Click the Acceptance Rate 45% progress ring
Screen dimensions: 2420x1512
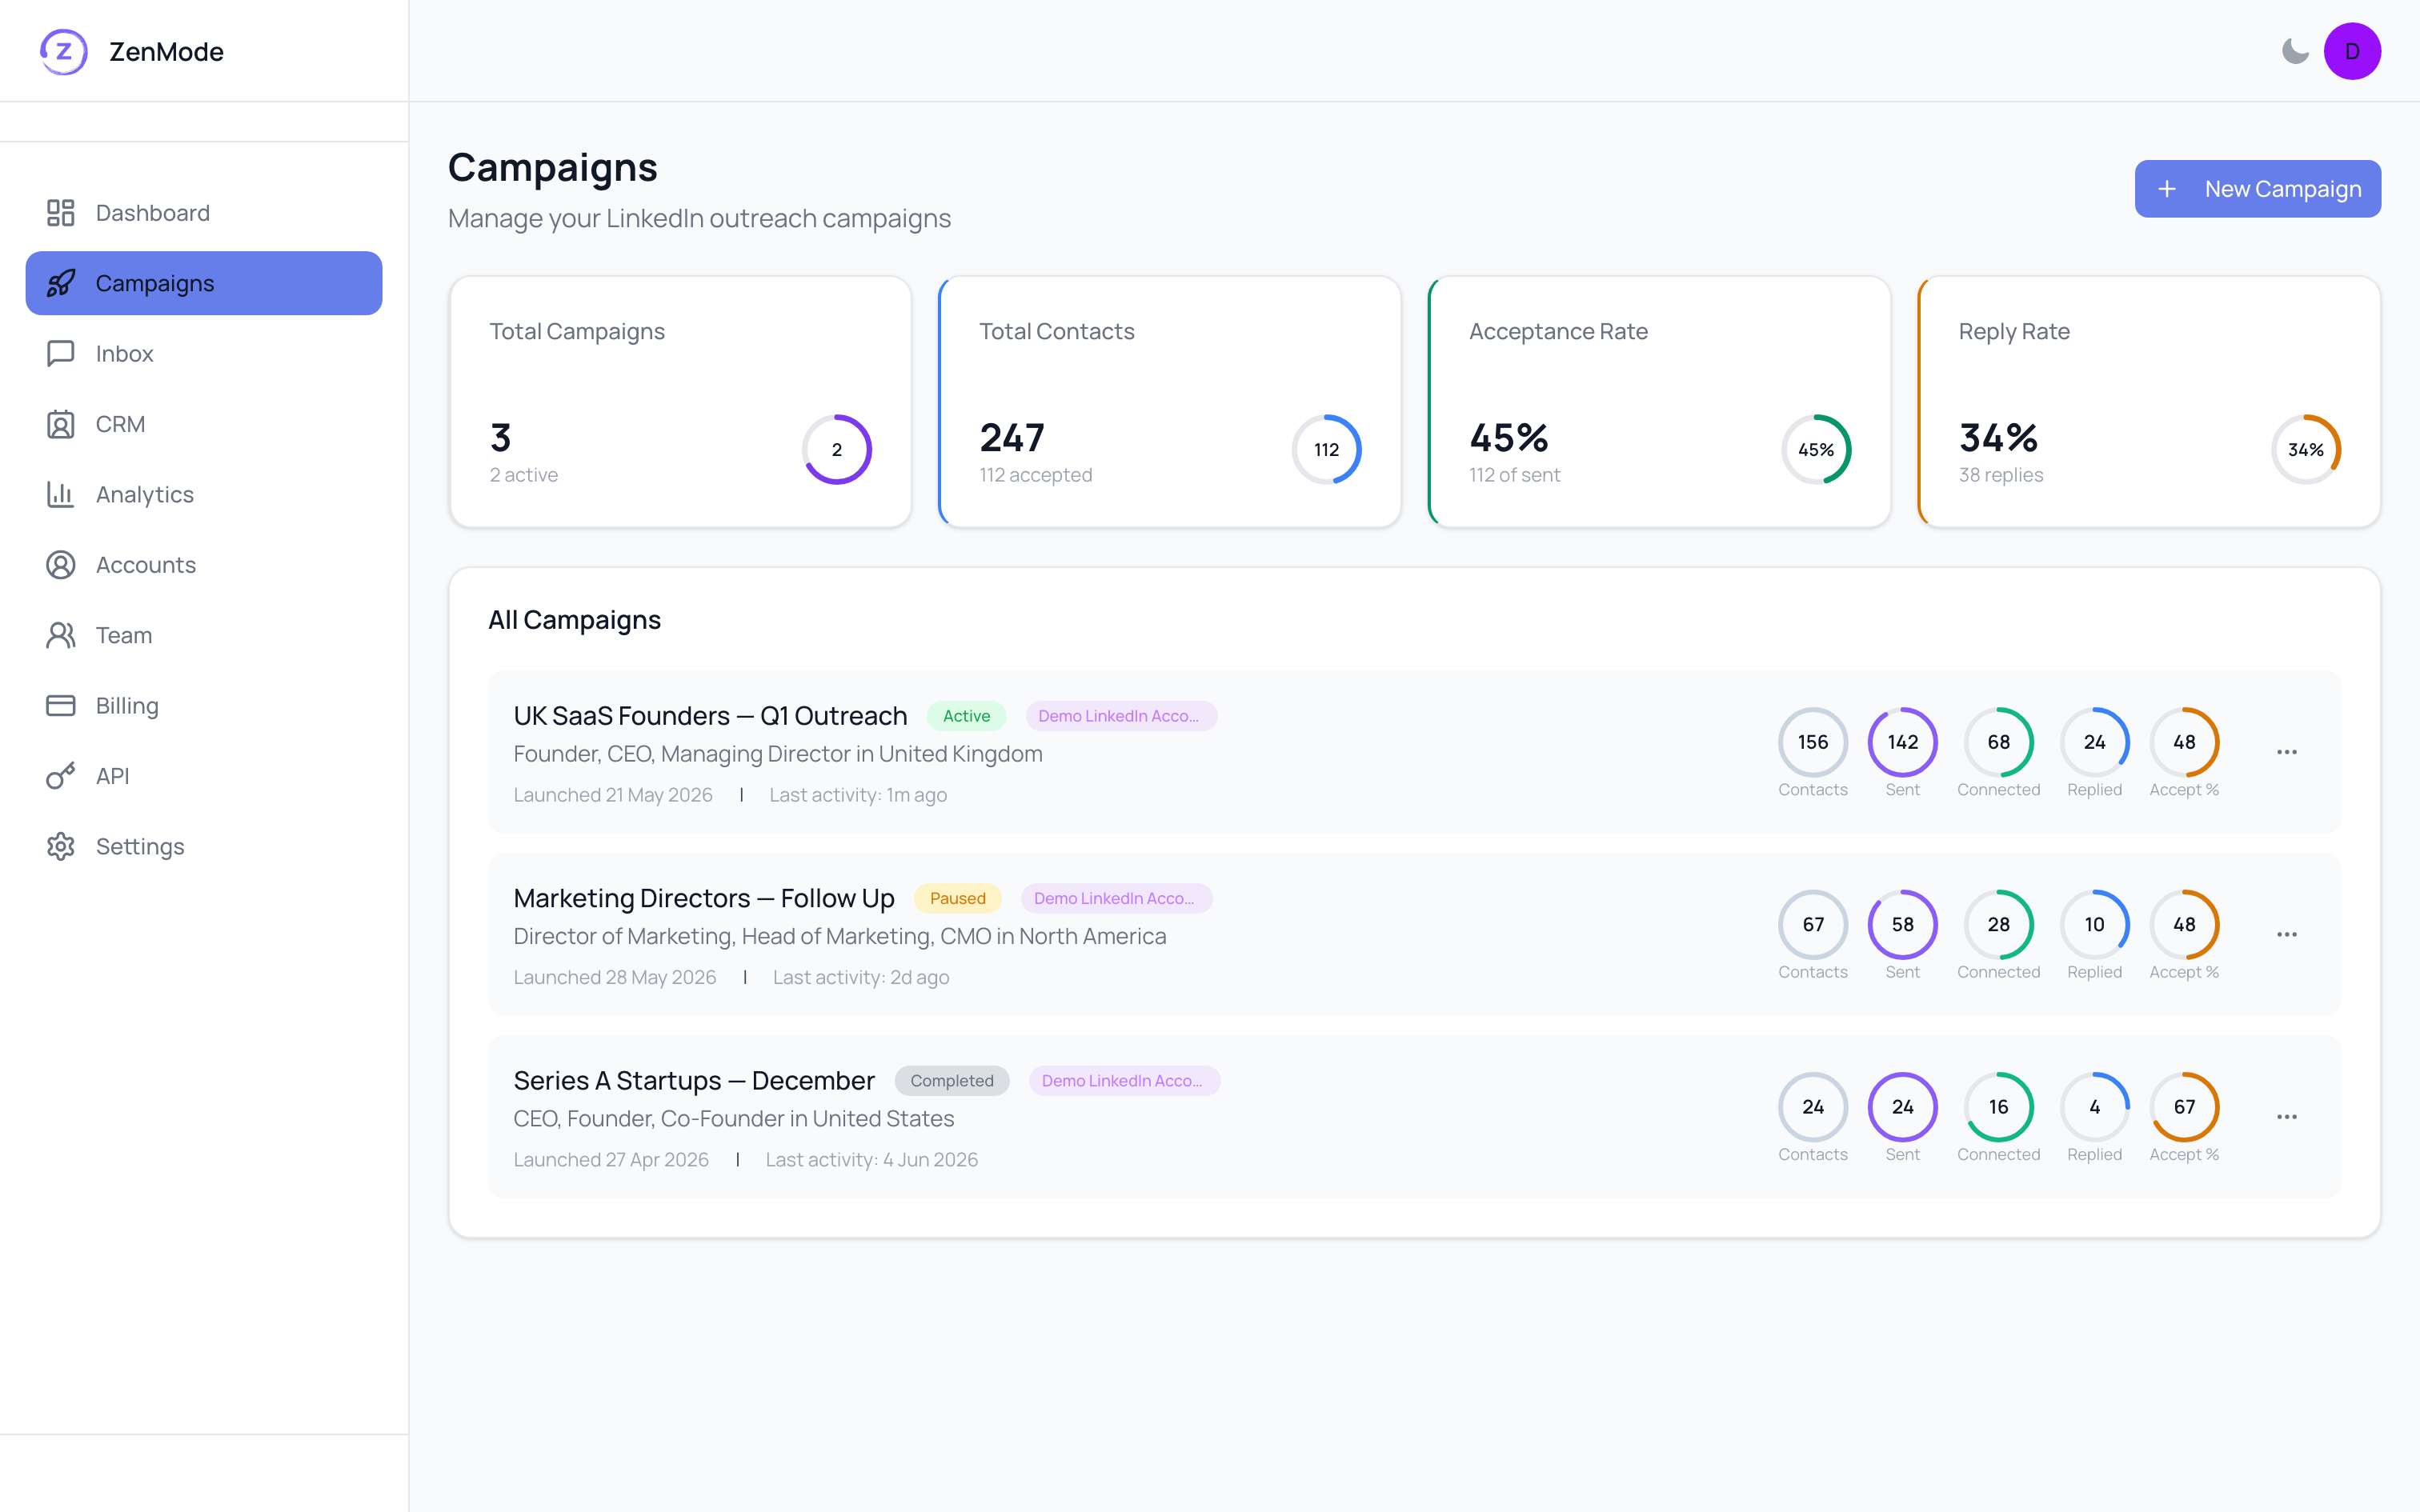(x=1816, y=449)
